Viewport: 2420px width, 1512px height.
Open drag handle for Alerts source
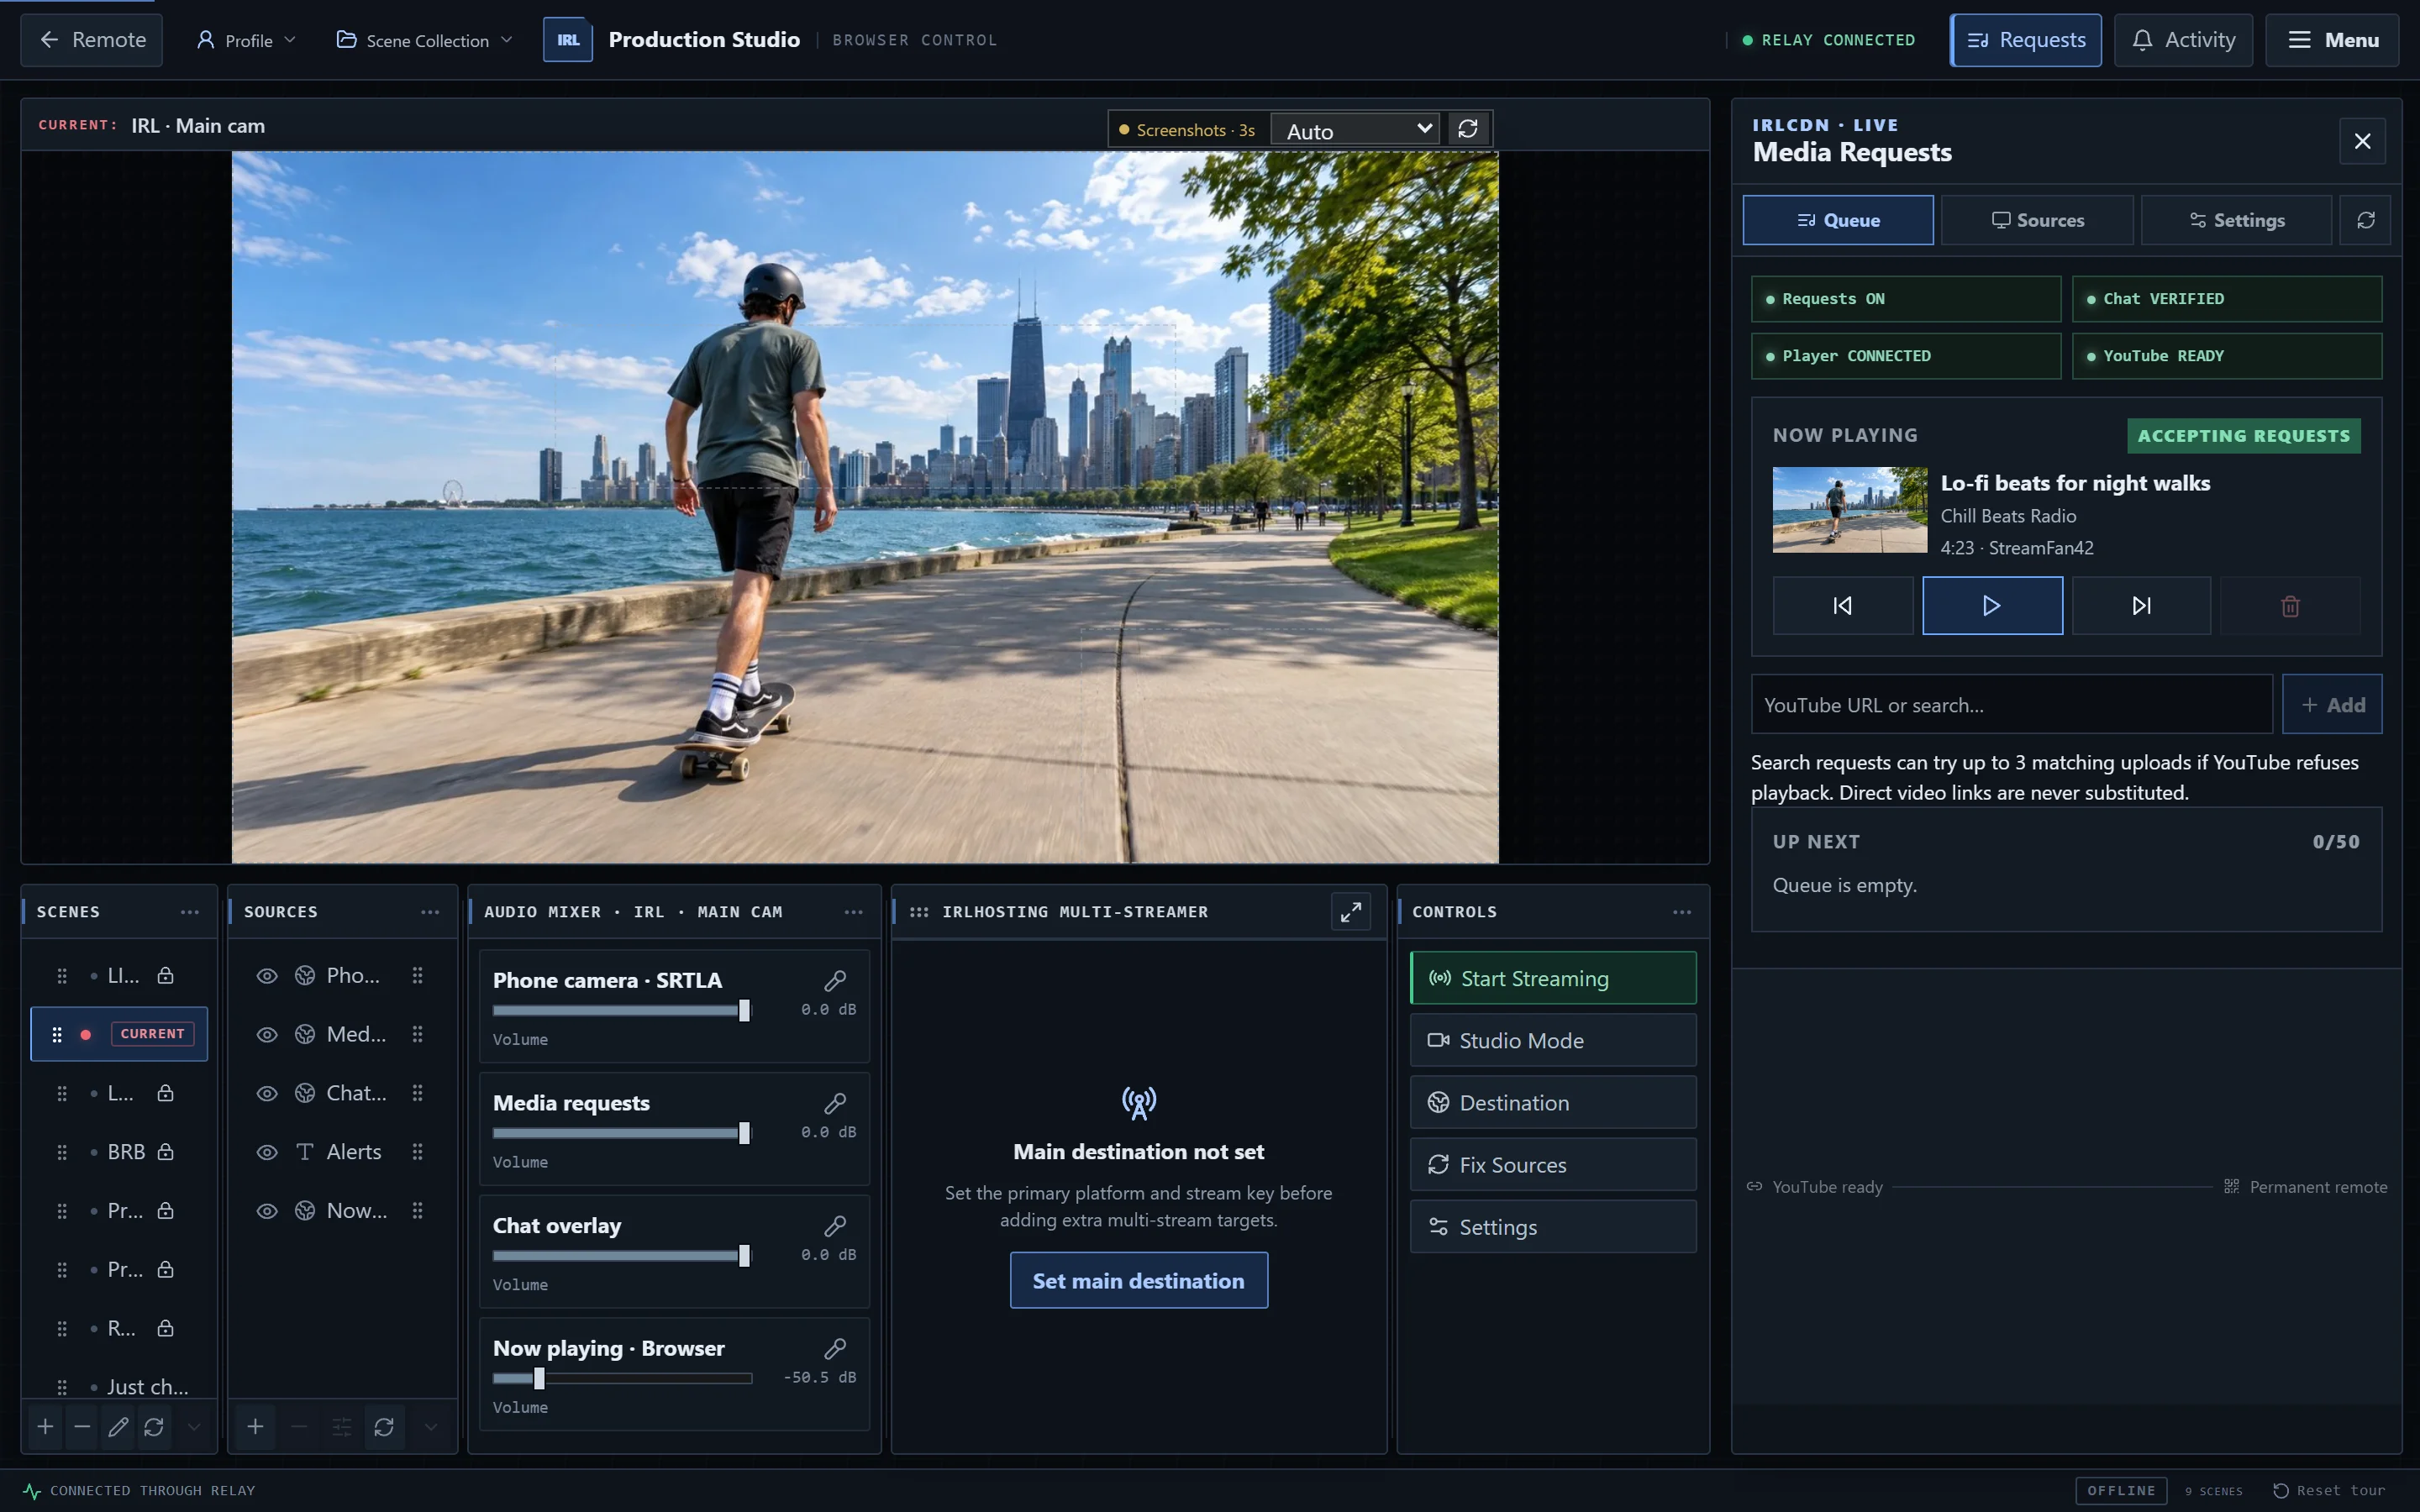418,1151
